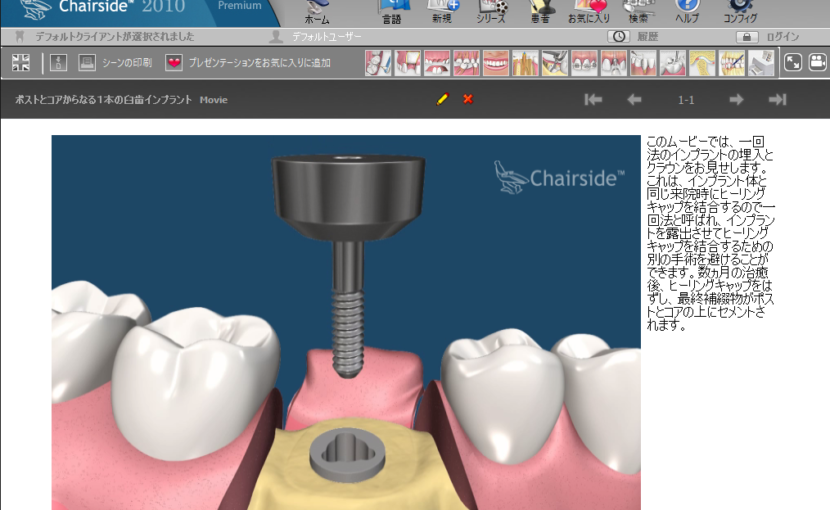Viewport: 830px width, 510px height.
Task: Click the シーンの印刷 print scene button
Action: (115, 62)
